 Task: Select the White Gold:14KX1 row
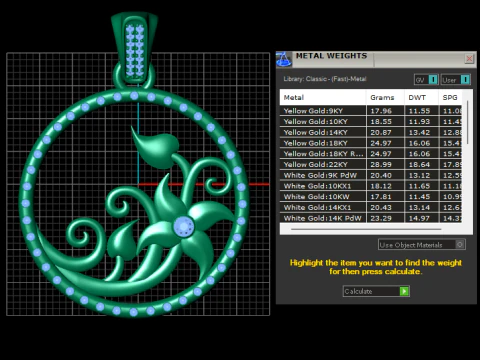pyautogui.click(x=371, y=207)
